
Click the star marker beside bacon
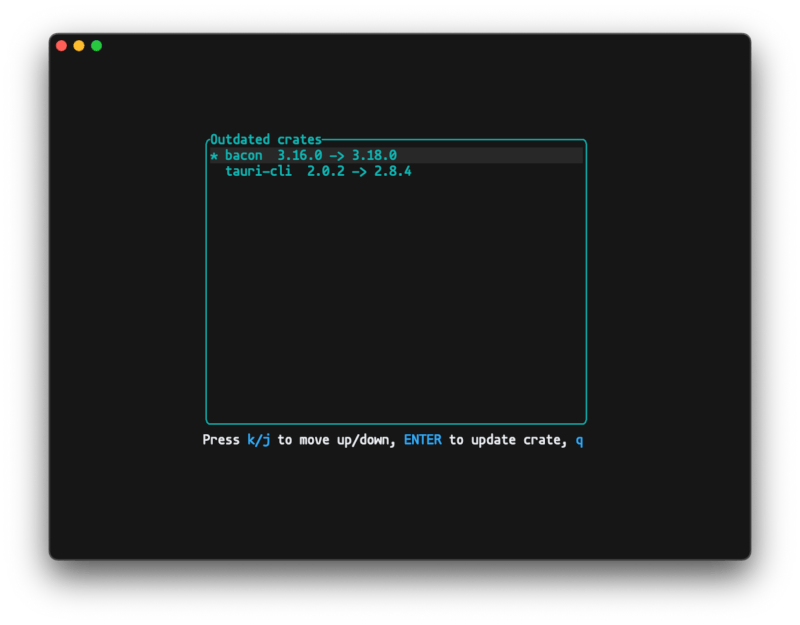tap(214, 156)
